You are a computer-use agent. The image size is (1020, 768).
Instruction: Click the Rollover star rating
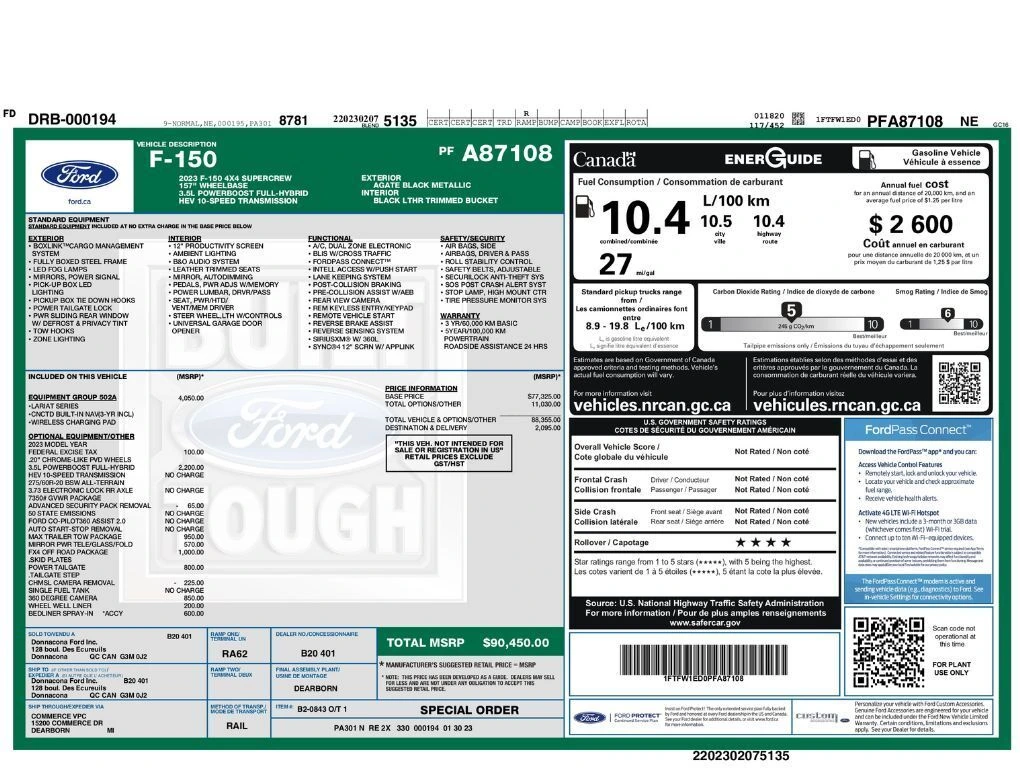pyautogui.click(x=763, y=542)
